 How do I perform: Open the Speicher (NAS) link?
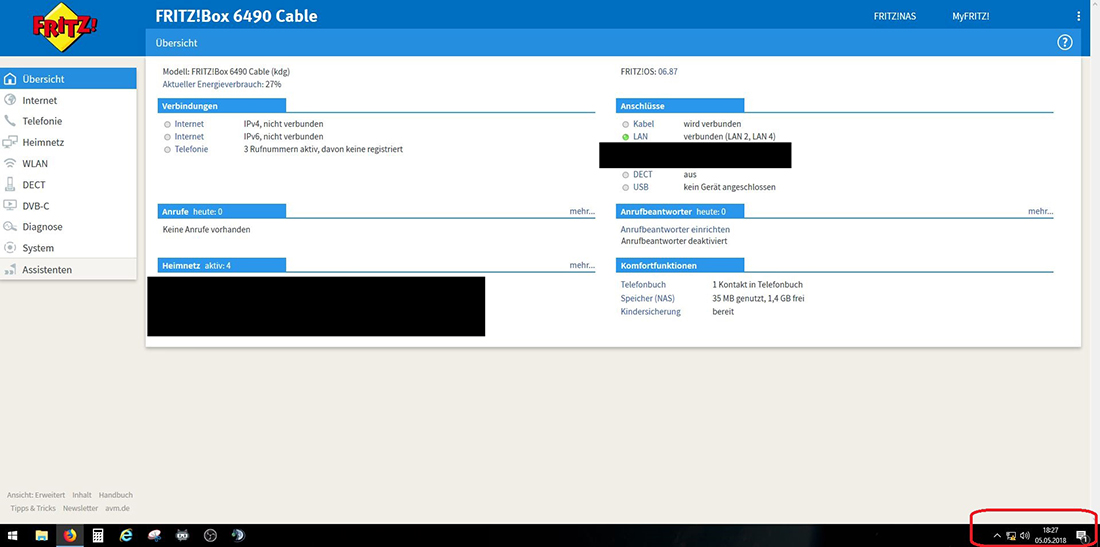648,298
